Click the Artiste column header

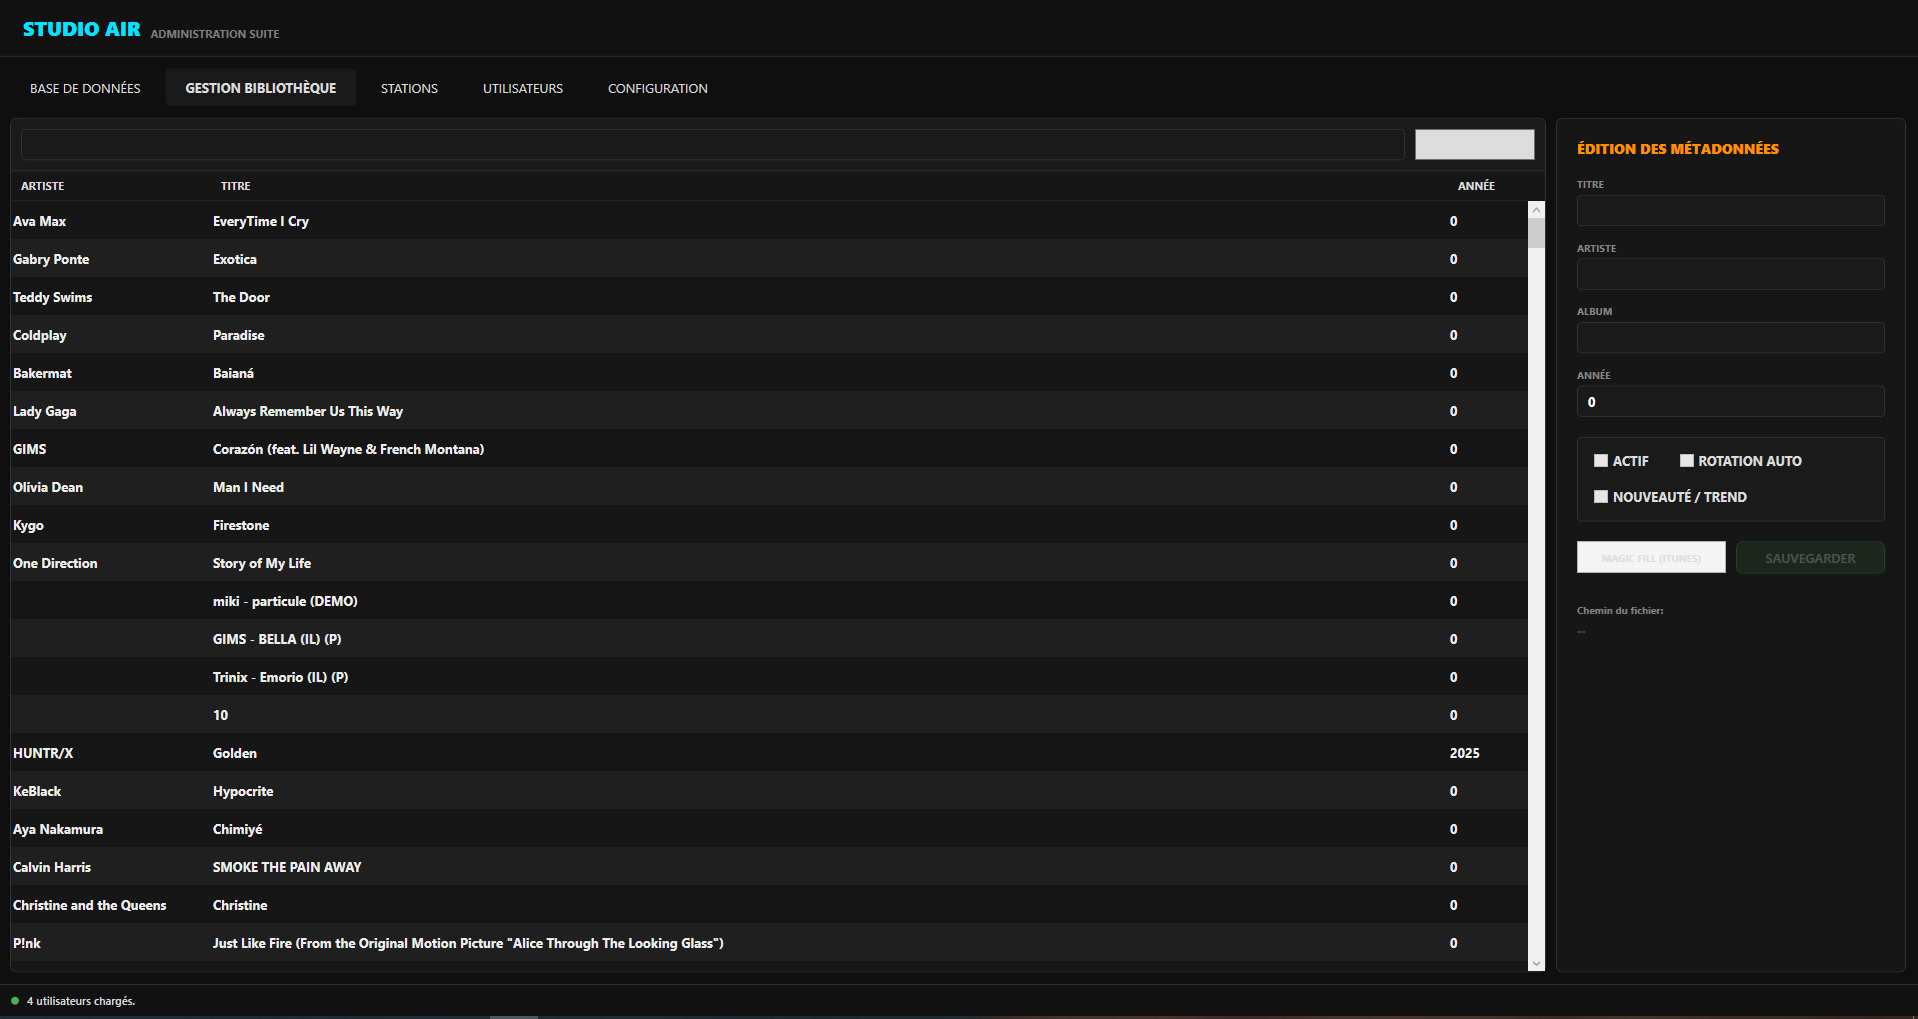coord(42,186)
